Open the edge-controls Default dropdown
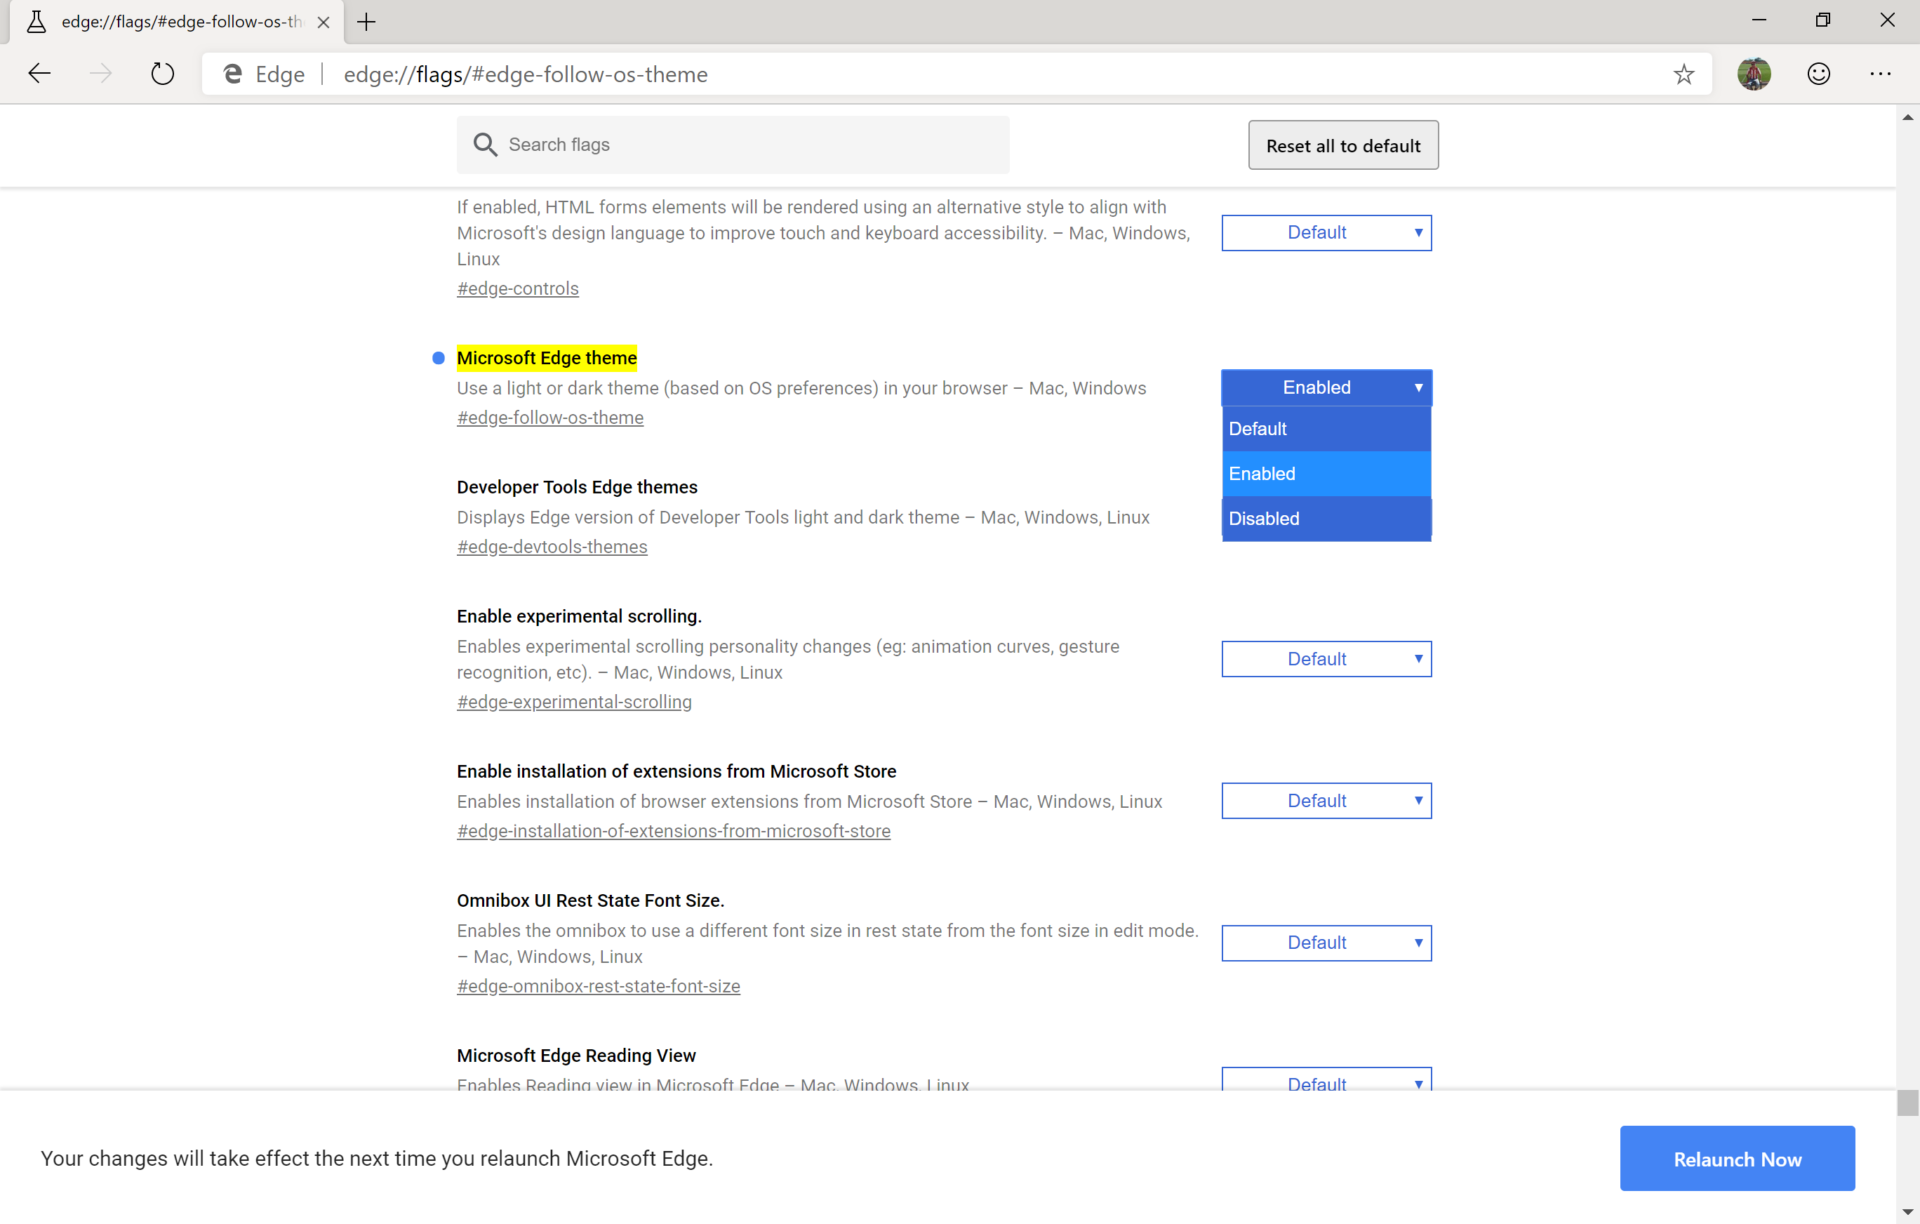The height and width of the screenshot is (1224, 1920). [x=1327, y=233]
